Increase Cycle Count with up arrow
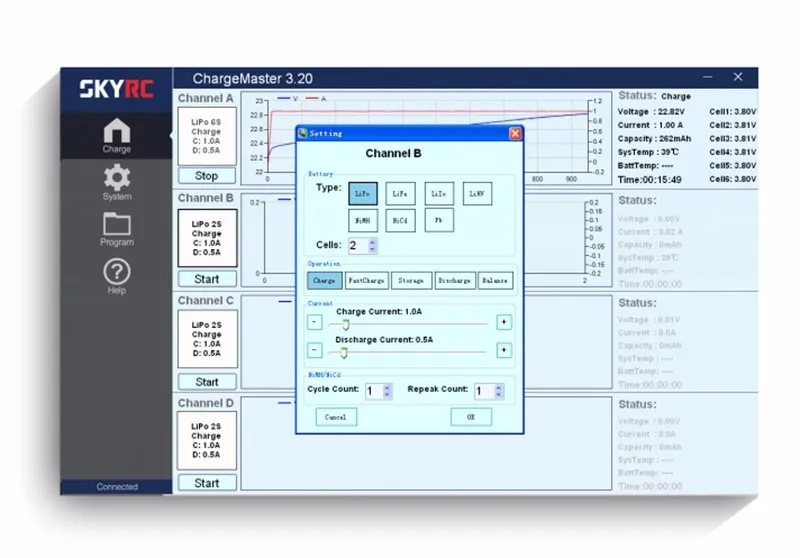 click(x=387, y=388)
